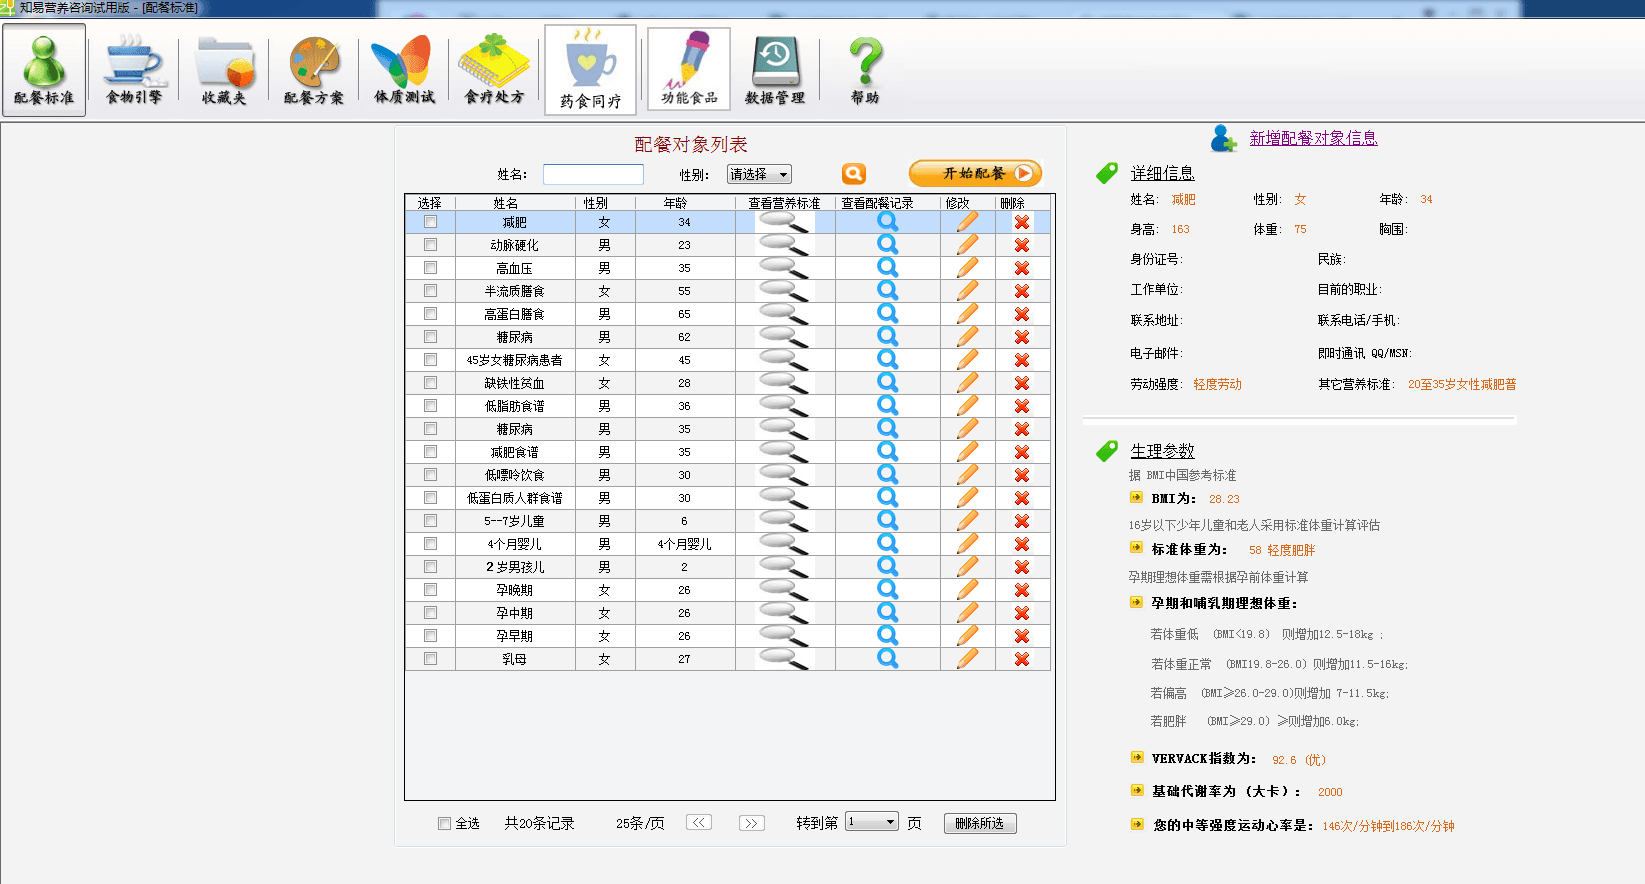Open the 转到第 page number dropdown
Screen dimensions: 1645x884
tap(871, 822)
